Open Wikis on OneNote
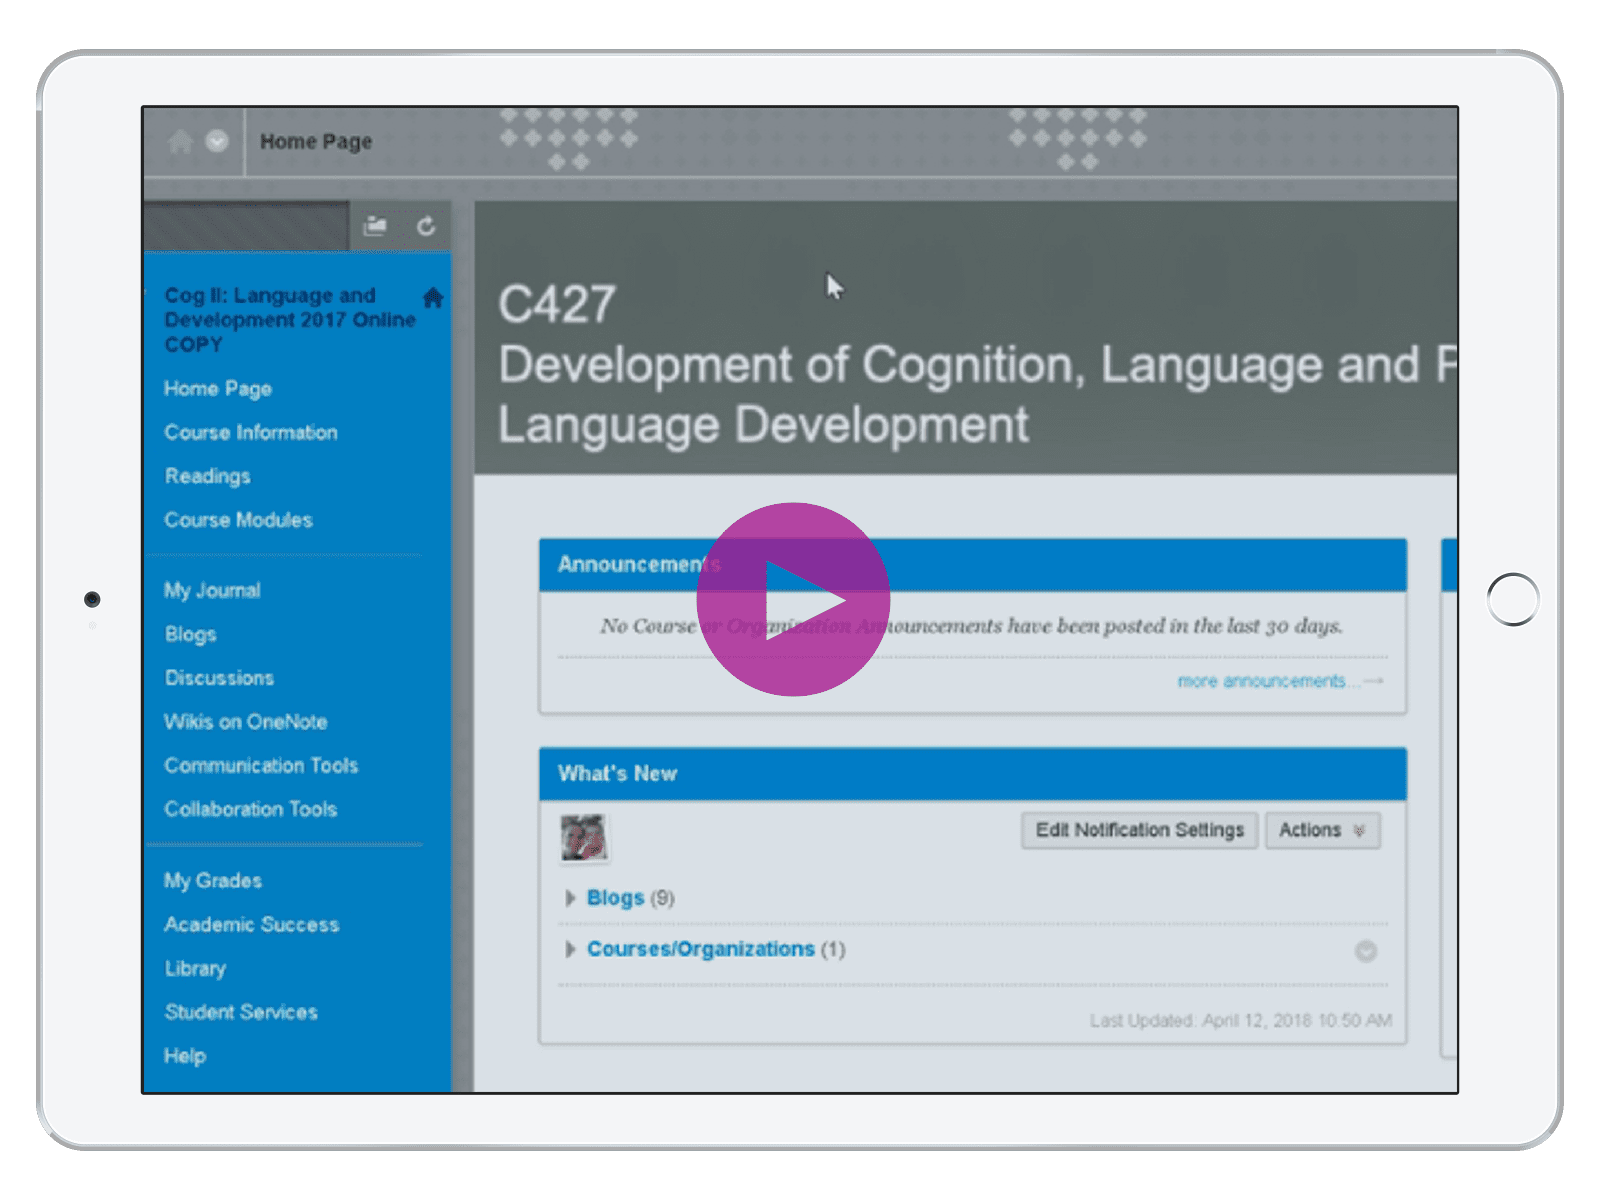This screenshot has width=1600, height=1200. [x=246, y=722]
